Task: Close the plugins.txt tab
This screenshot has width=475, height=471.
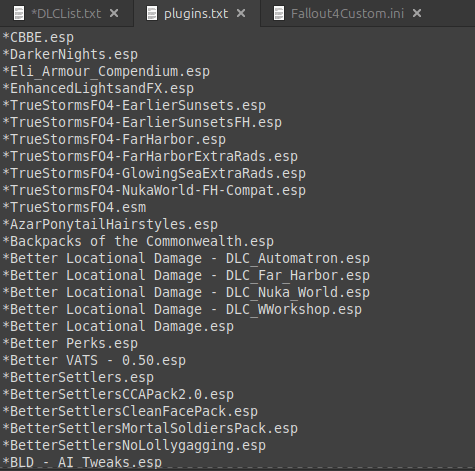Action: (241, 13)
